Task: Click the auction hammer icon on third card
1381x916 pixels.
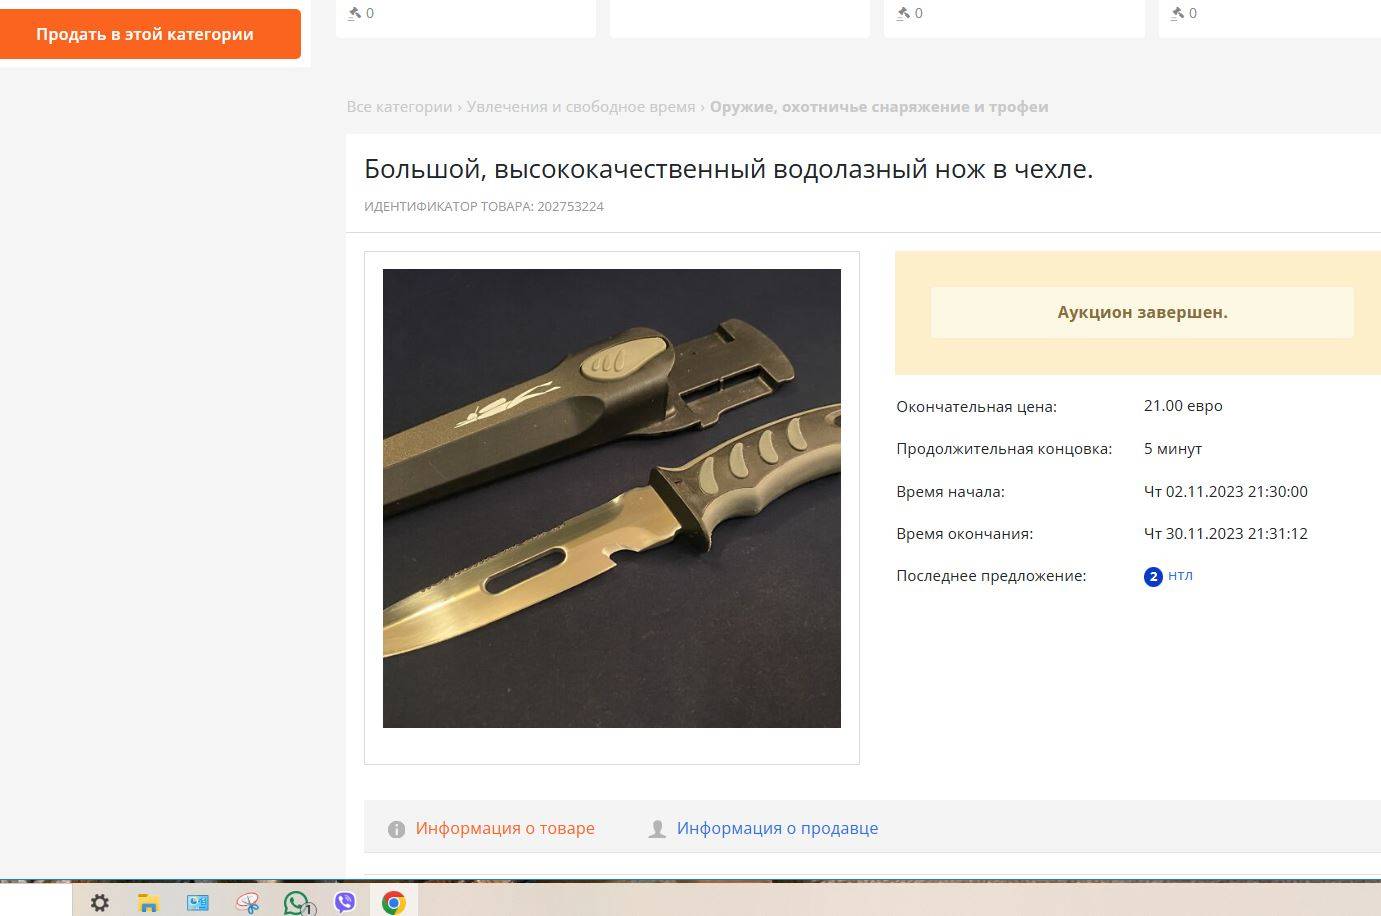Action: click(x=903, y=13)
